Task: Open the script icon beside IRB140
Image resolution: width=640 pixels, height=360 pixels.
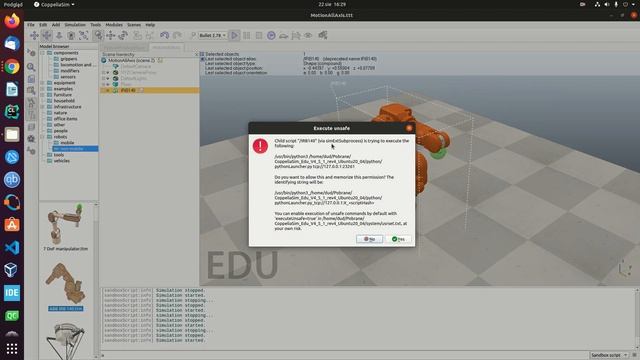Action: 142,90
